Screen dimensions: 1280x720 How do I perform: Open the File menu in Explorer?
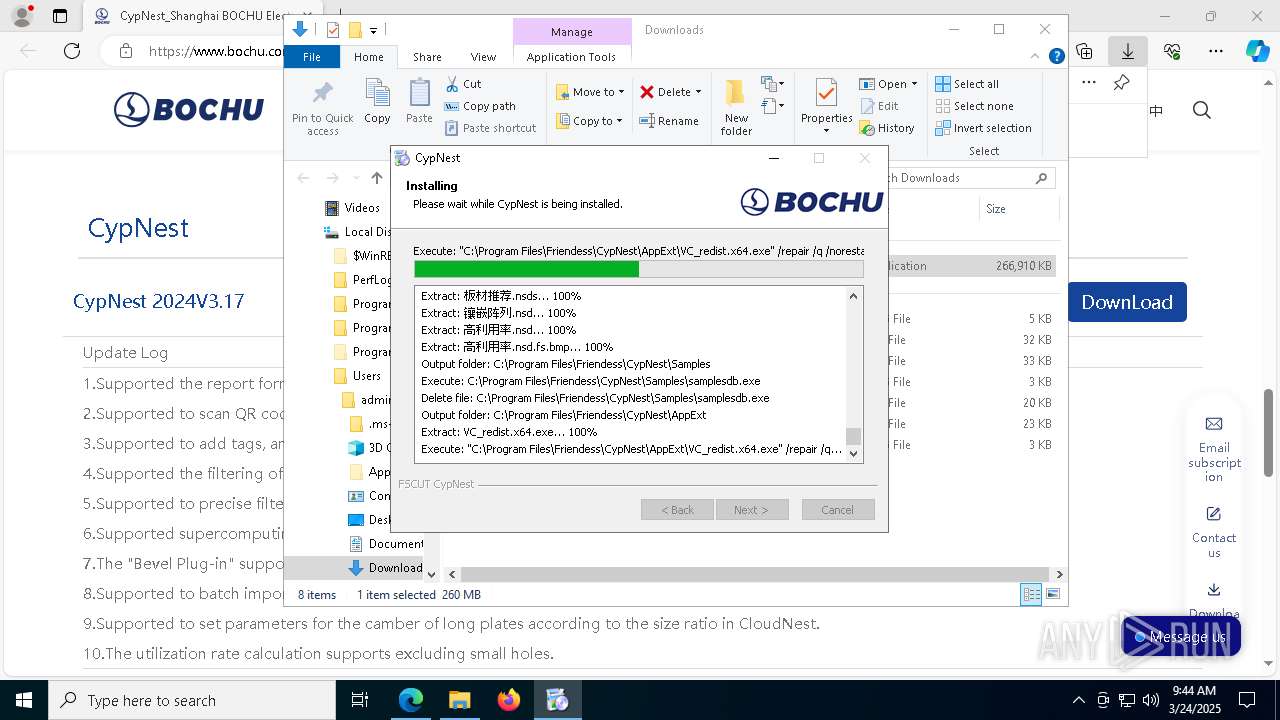coord(312,57)
